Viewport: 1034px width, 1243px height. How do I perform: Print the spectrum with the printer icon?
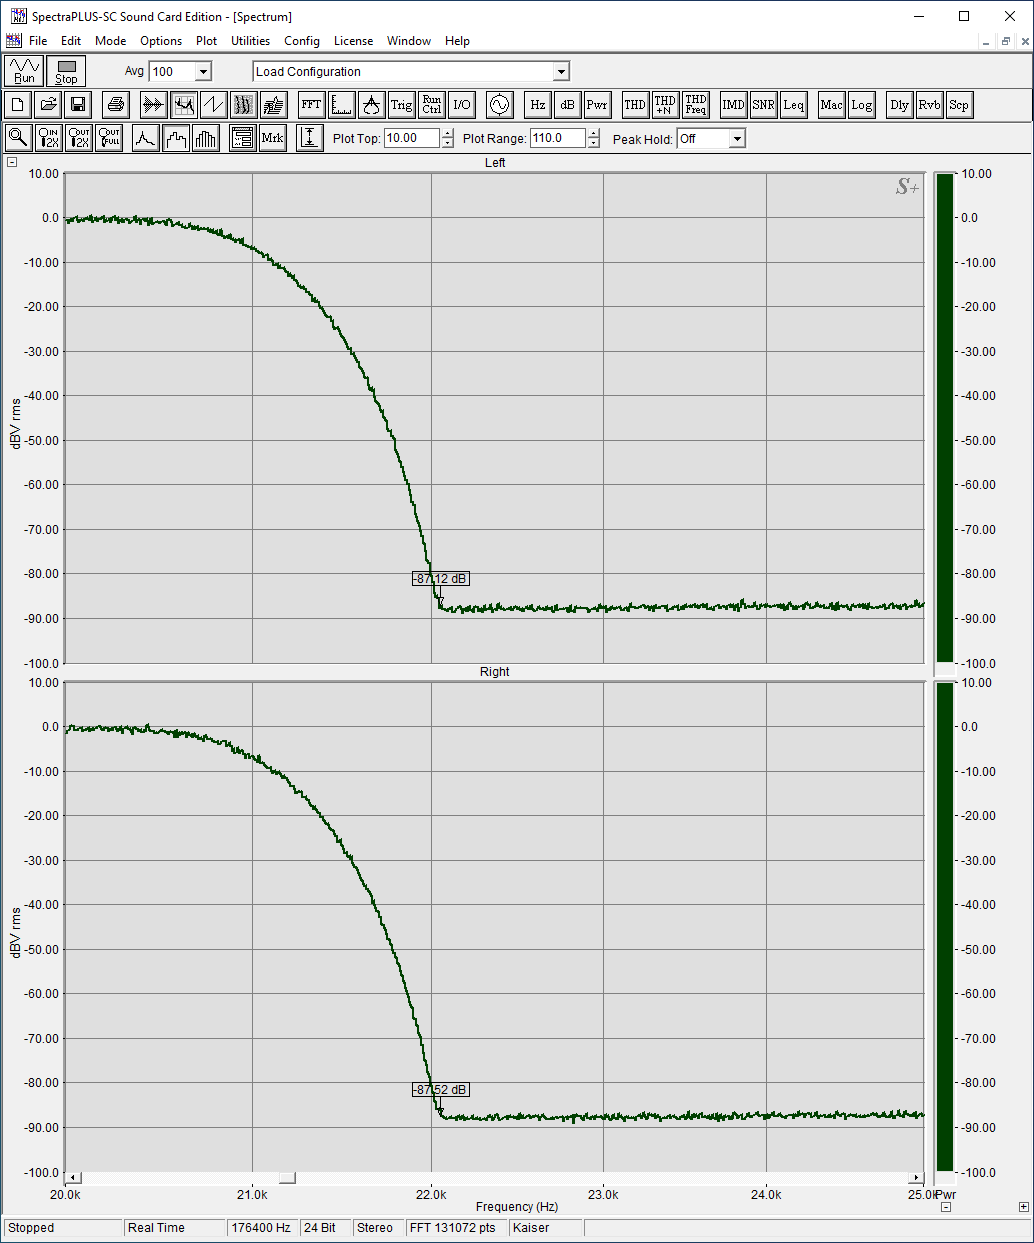coord(116,105)
